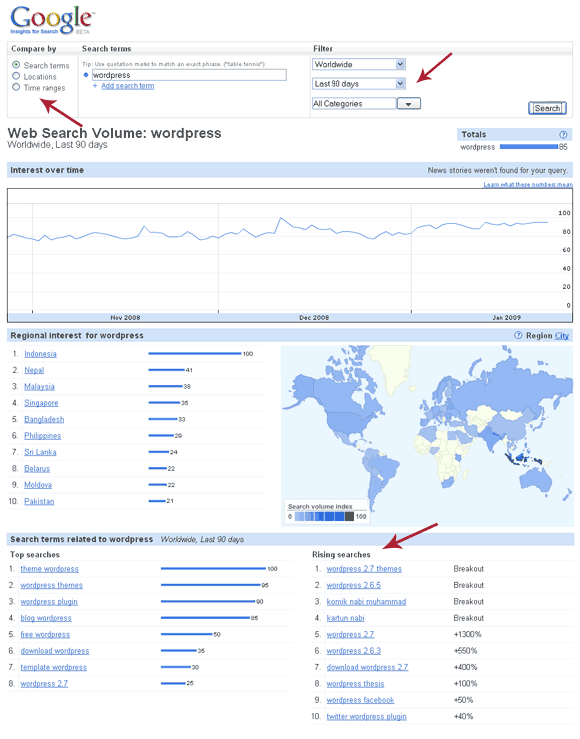This screenshot has height=739, width=580.
Task: Open the wordpress 2.7 top search
Action: click(x=44, y=684)
